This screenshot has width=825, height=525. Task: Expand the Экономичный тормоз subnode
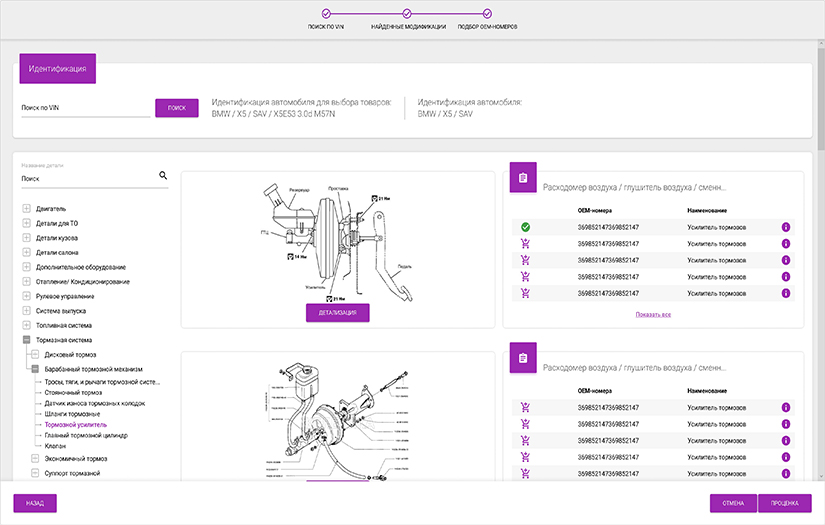click(35, 458)
